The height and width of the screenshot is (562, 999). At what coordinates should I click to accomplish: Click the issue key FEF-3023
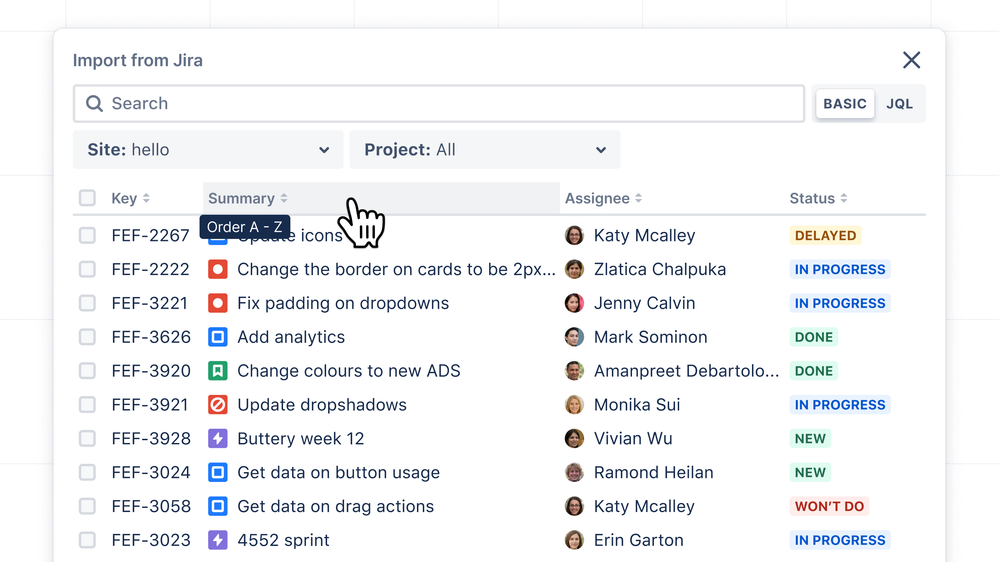(151, 540)
